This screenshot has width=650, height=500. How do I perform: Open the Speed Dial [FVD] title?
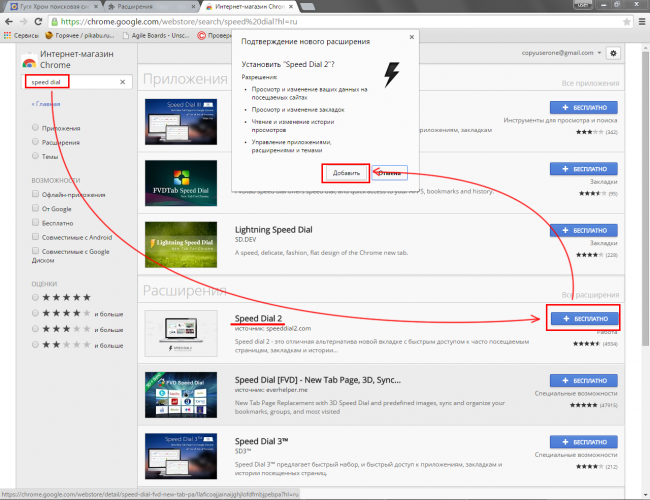(318, 380)
